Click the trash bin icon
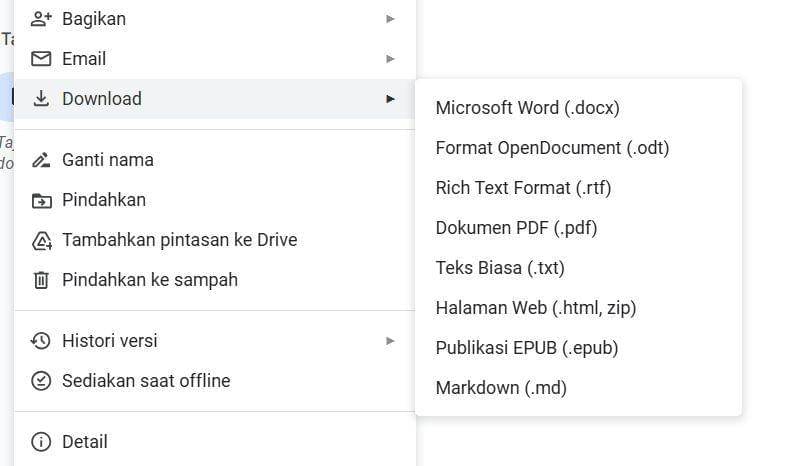The image size is (803, 466). click(41, 280)
